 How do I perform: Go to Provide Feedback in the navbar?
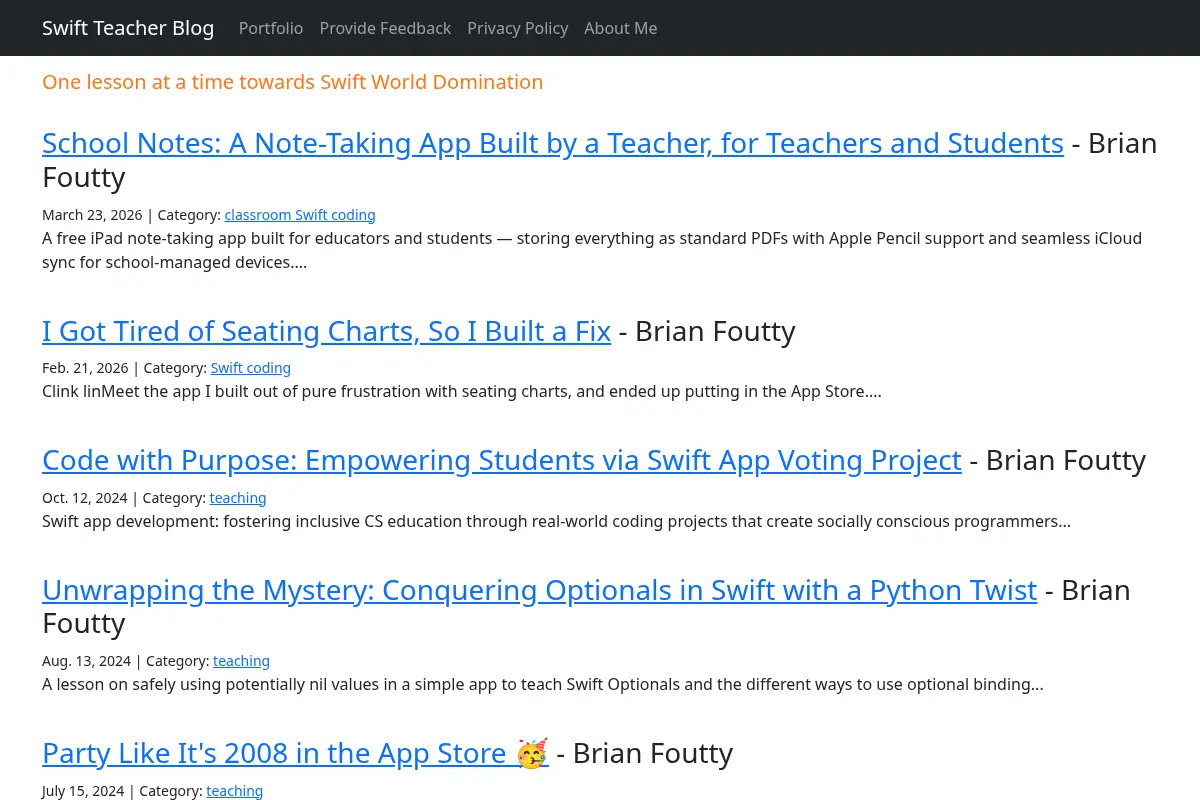(x=385, y=28)
